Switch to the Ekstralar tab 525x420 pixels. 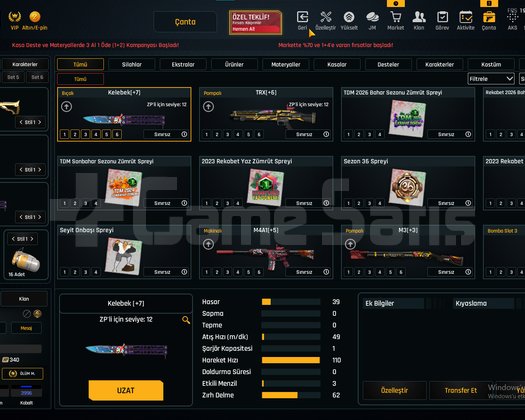pyautogui.click(x=183, y=64)
